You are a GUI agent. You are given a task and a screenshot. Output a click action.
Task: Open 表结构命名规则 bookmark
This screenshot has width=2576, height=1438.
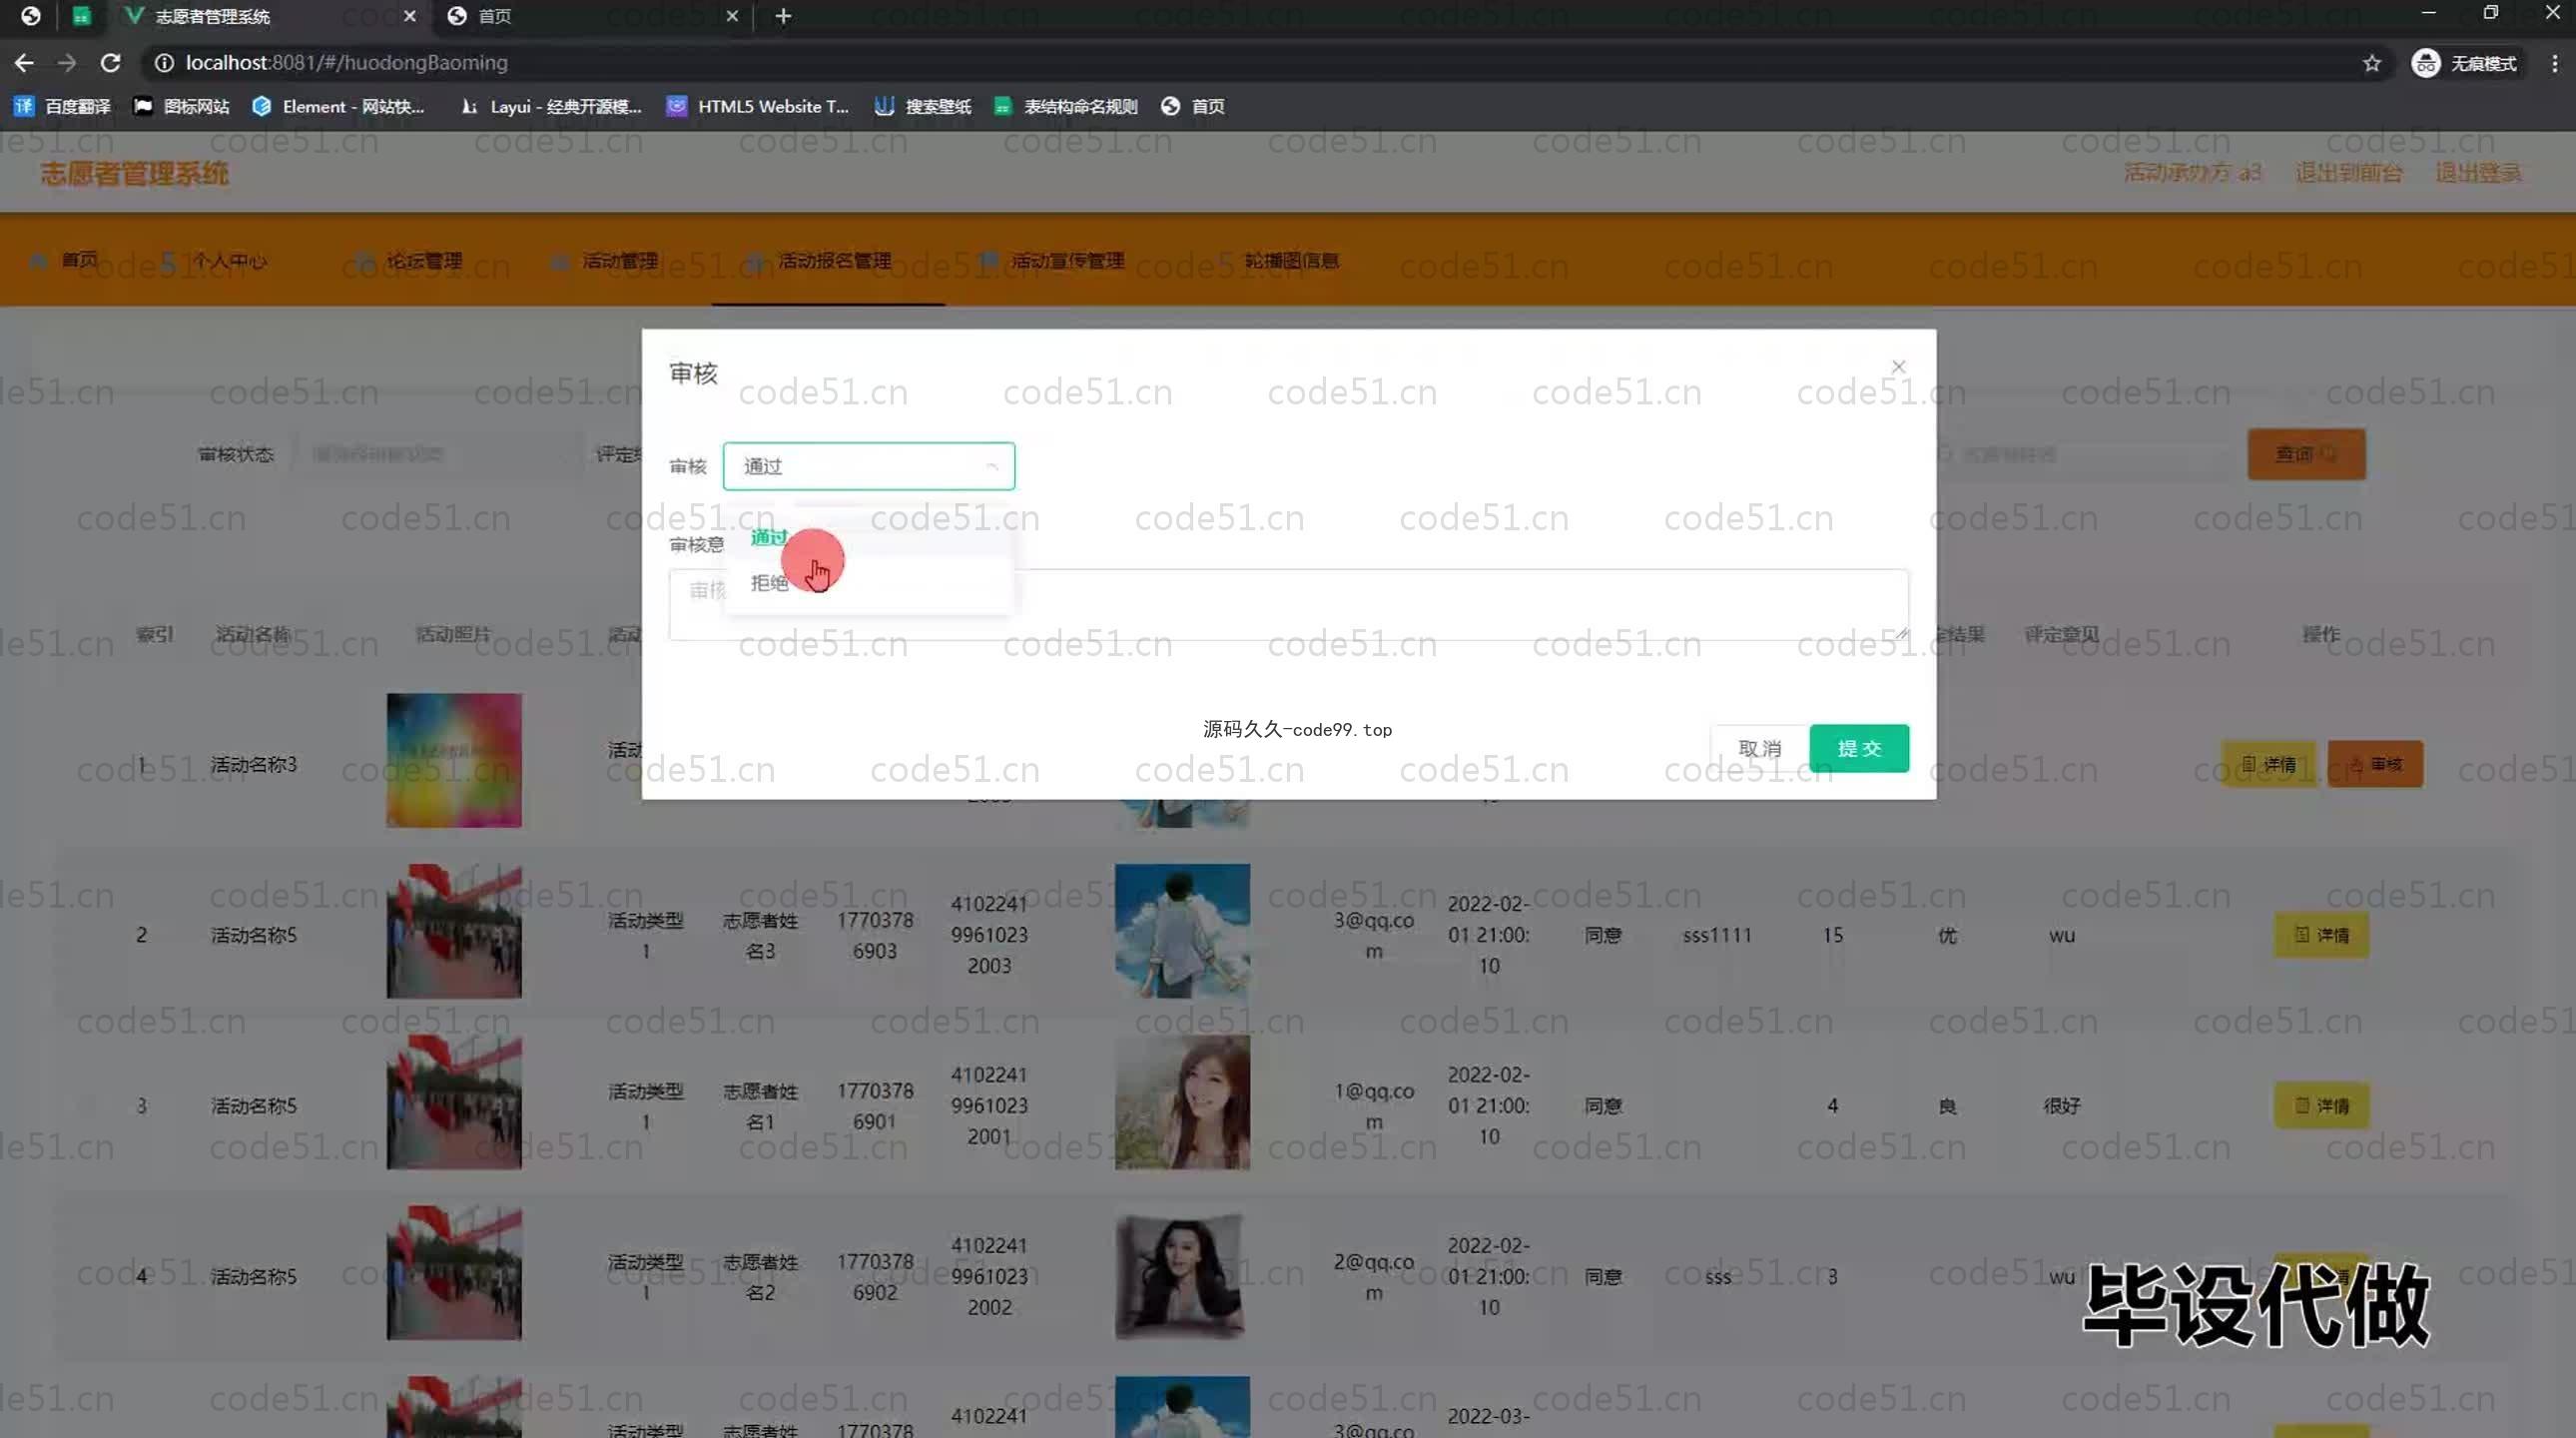(x=1065, y=106)
